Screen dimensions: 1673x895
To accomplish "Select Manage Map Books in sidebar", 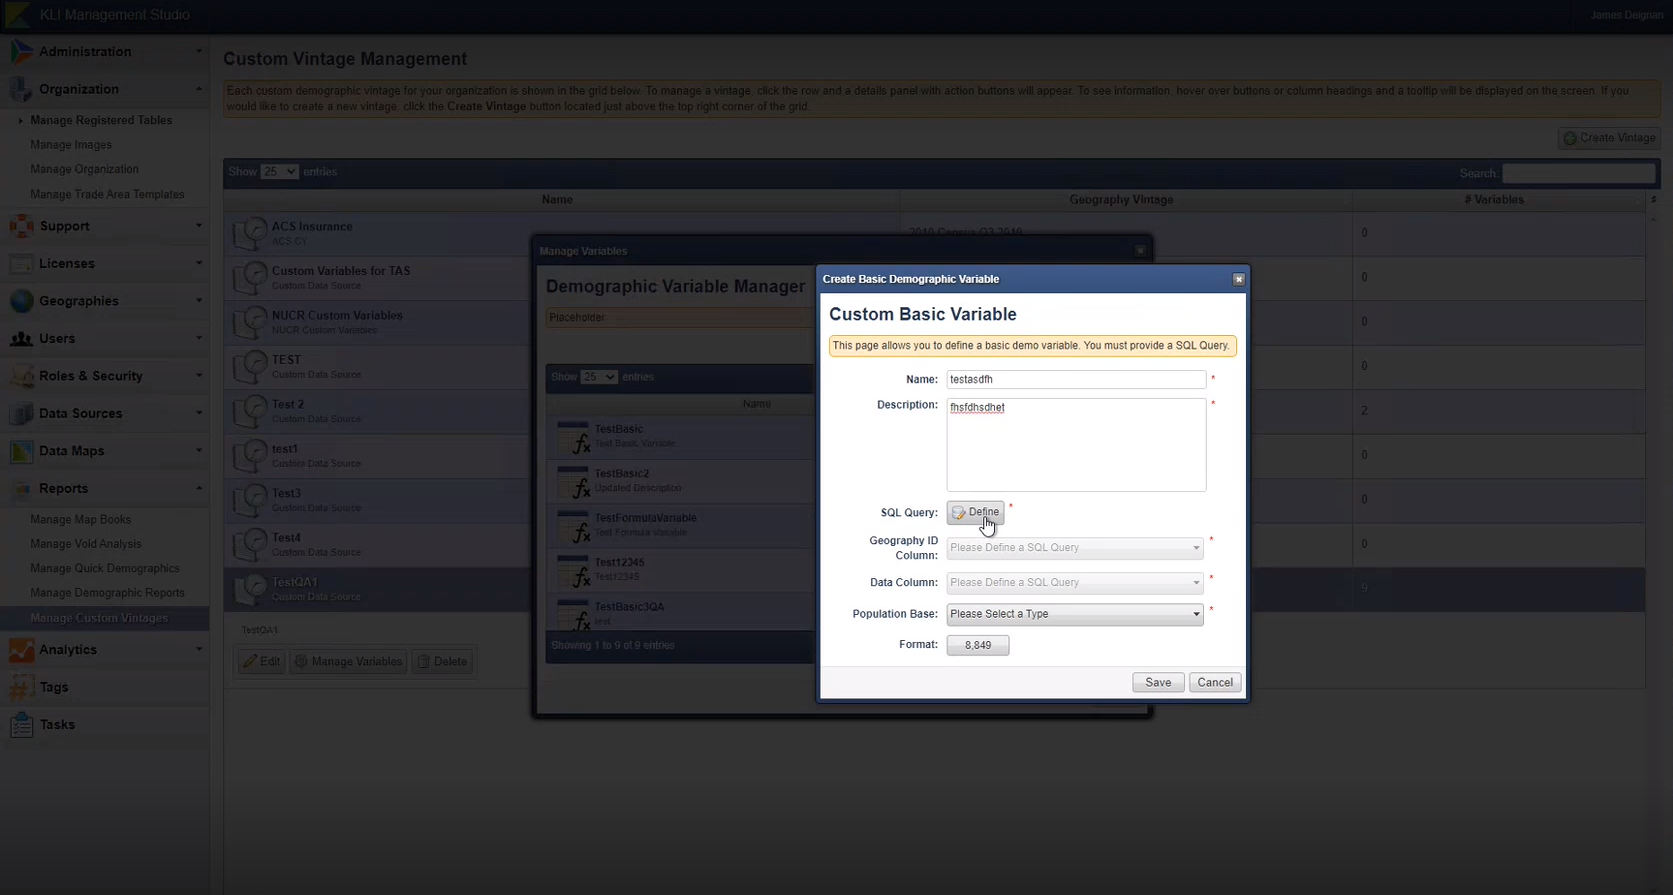I will pyautogui.click(x=80, y=520).
